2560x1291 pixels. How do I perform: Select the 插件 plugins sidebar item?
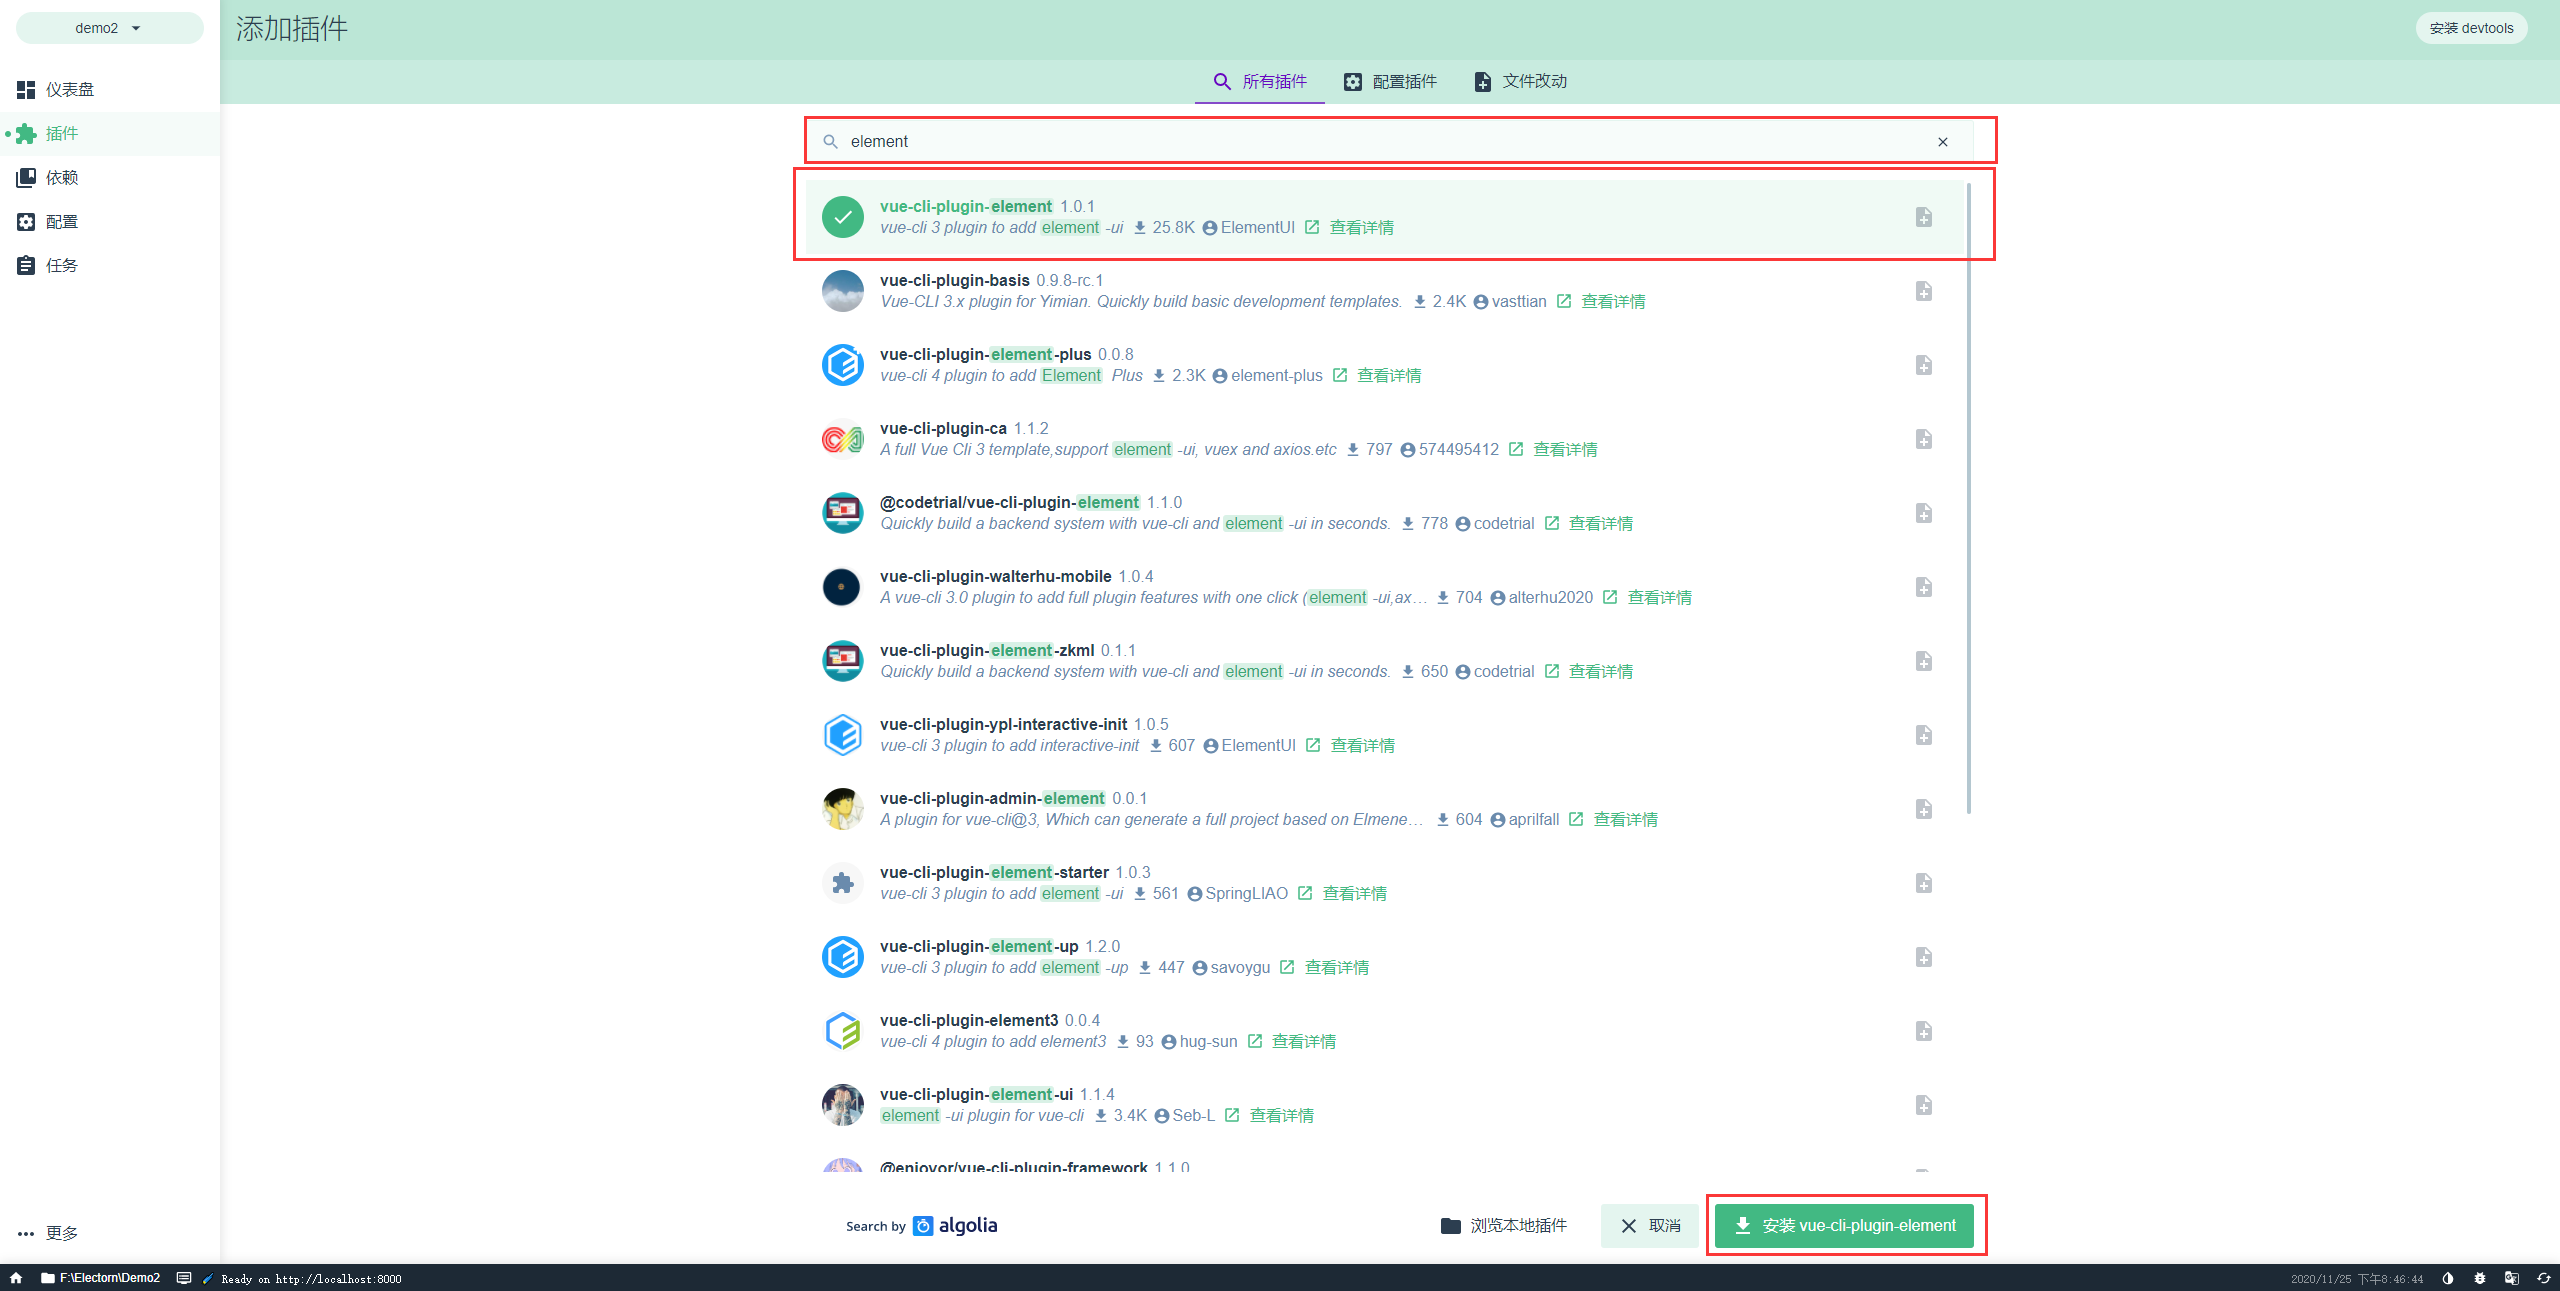tap(109, 134)
